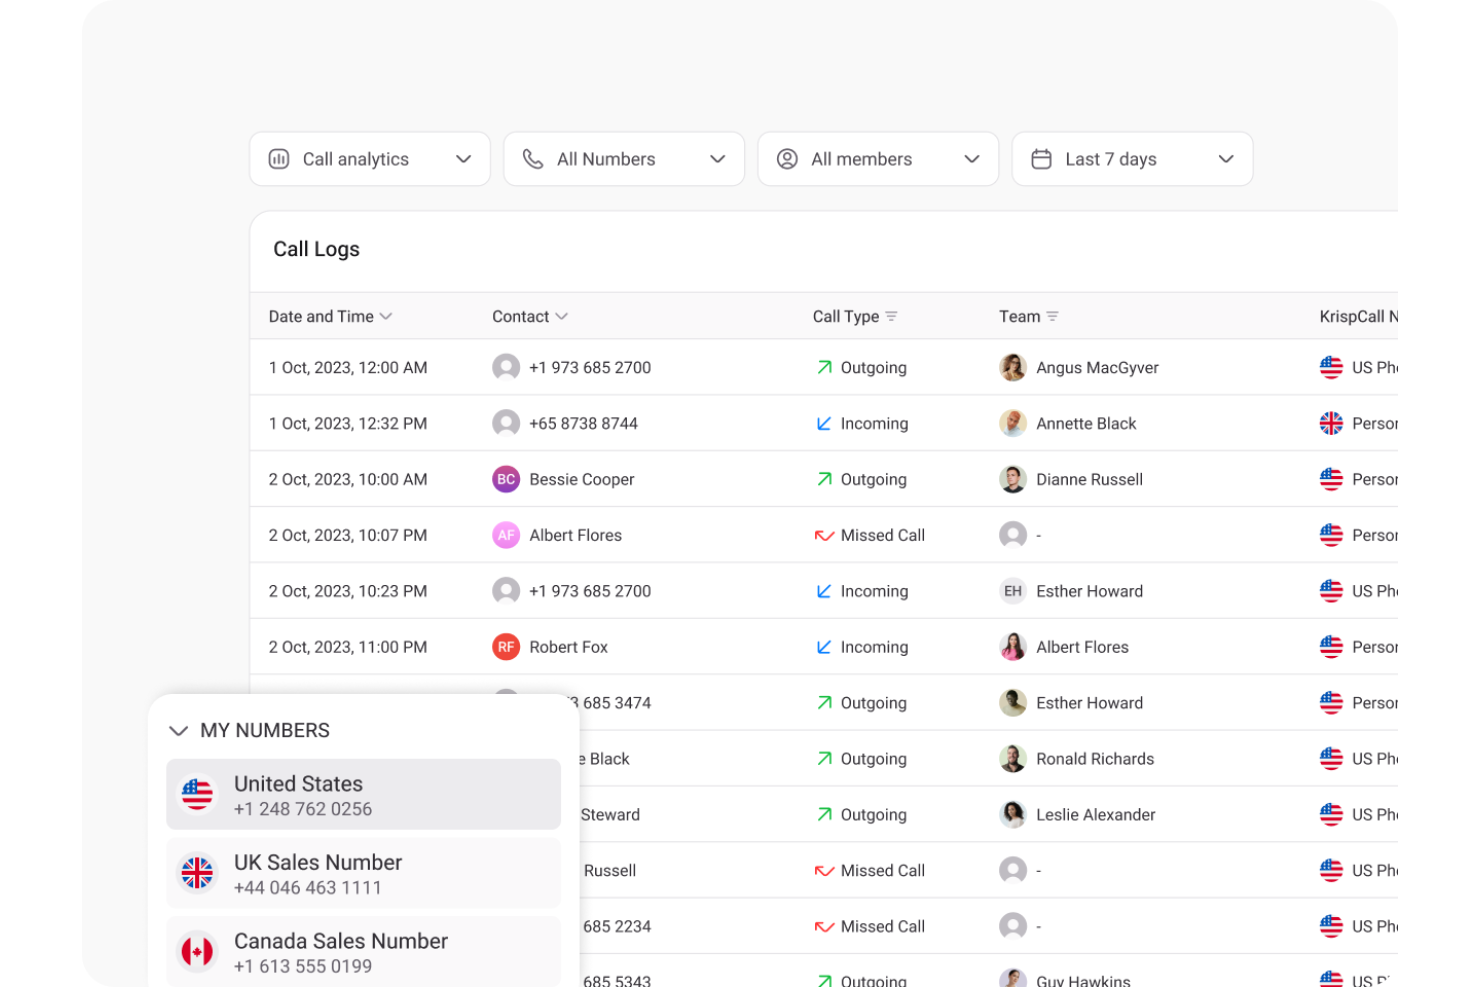The image size is (1480, 987).
Task: Collapse the MY NUMBERS section
Action: coord(179,731)
